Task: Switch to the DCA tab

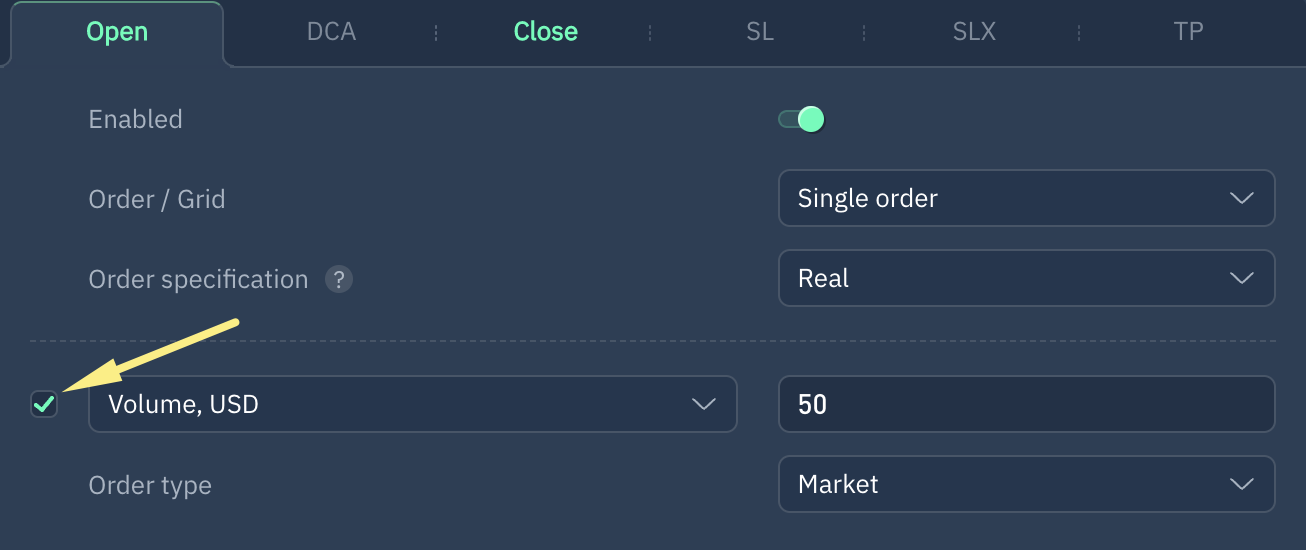Action: tap(331, 32)
